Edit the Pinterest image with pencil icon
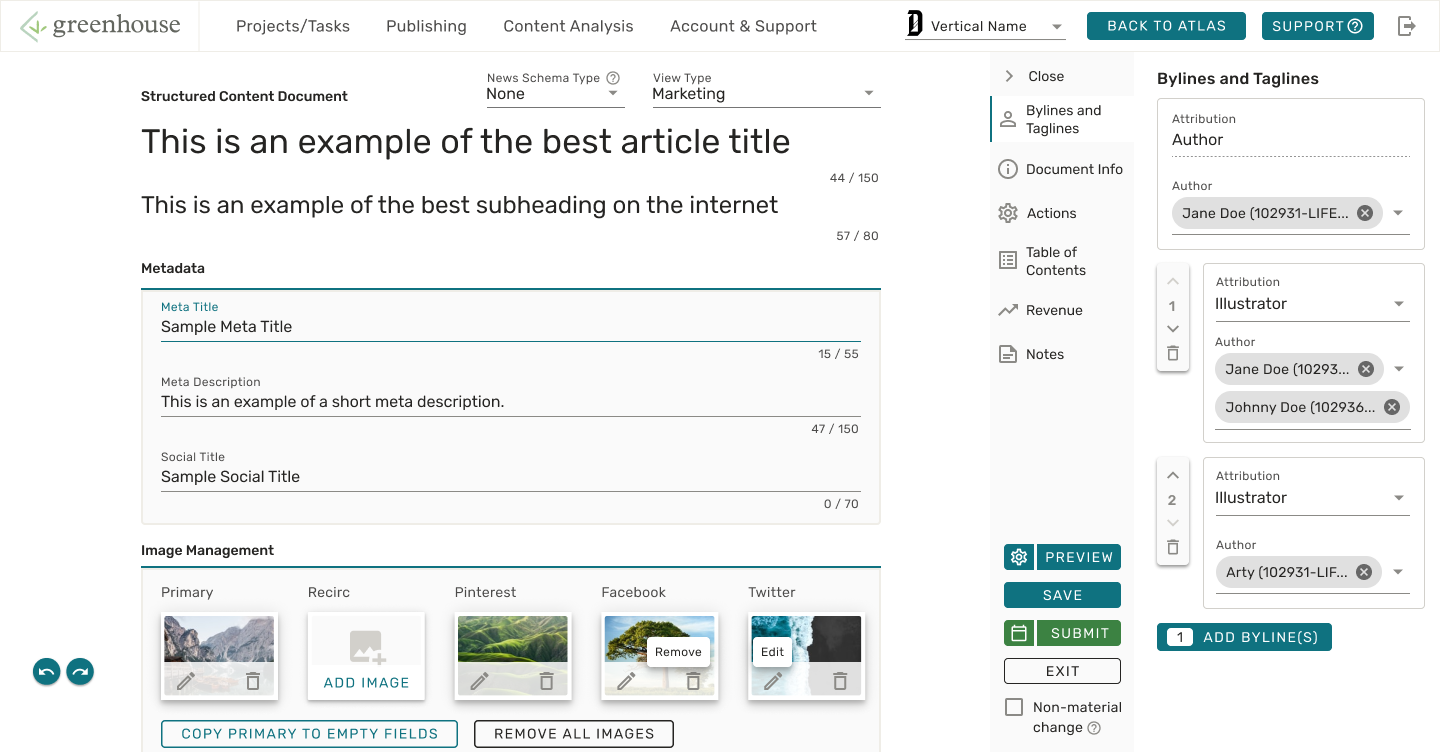The image size is (1440, 752). click(480, 681)
